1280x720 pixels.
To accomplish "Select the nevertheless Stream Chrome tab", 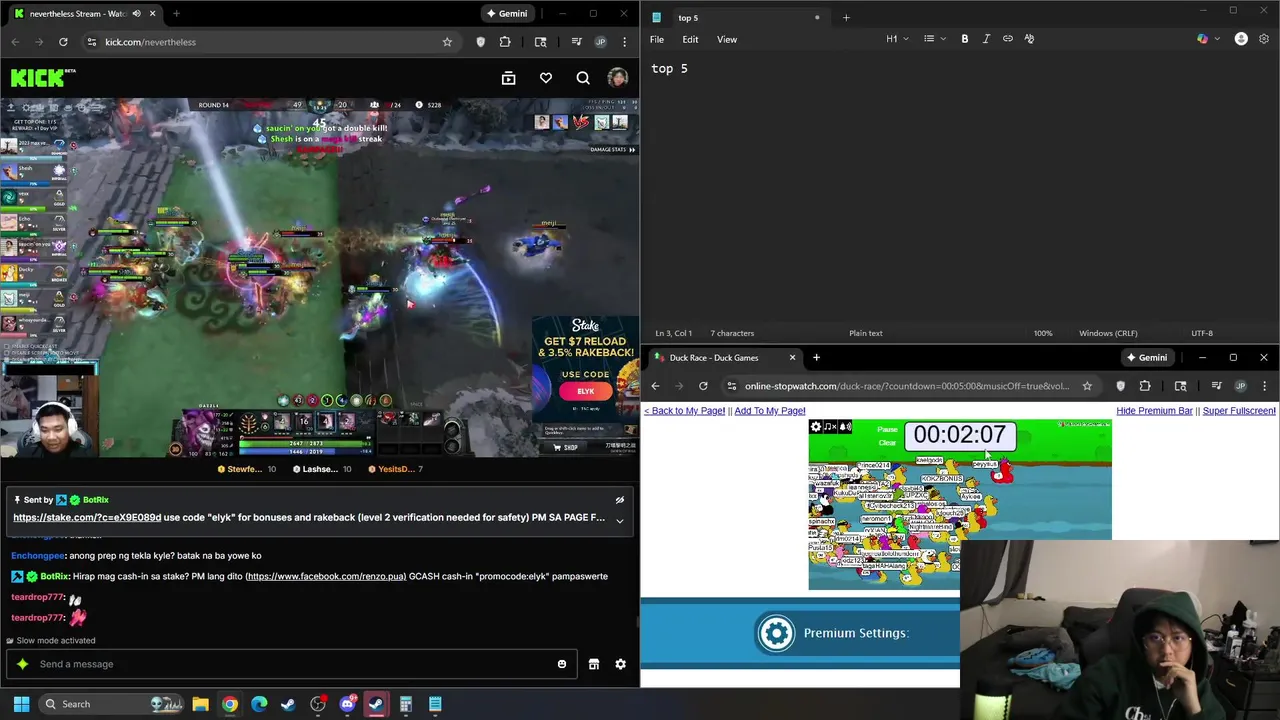I will point(85,14).
